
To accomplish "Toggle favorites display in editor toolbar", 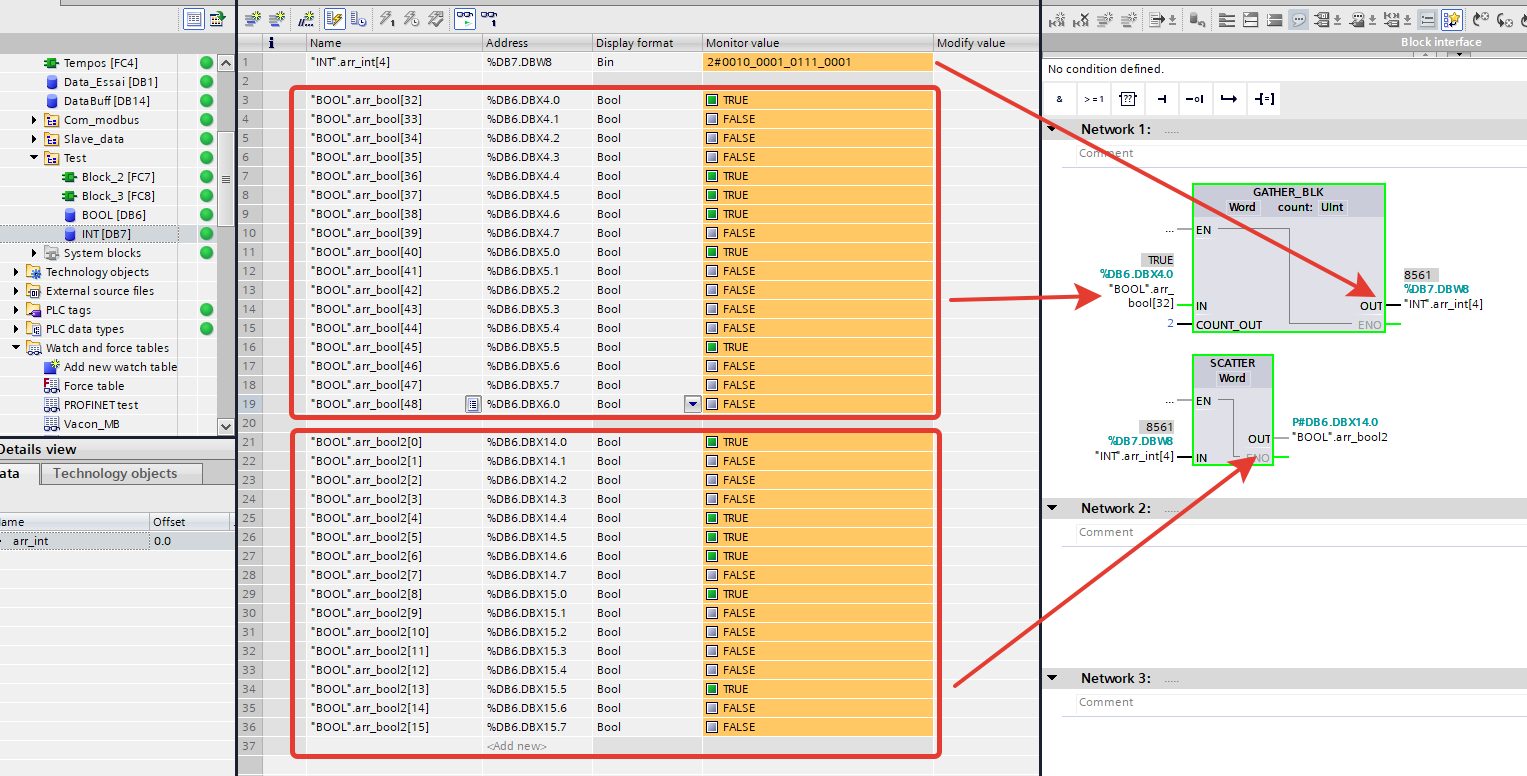I will [x=1452, y=19].
